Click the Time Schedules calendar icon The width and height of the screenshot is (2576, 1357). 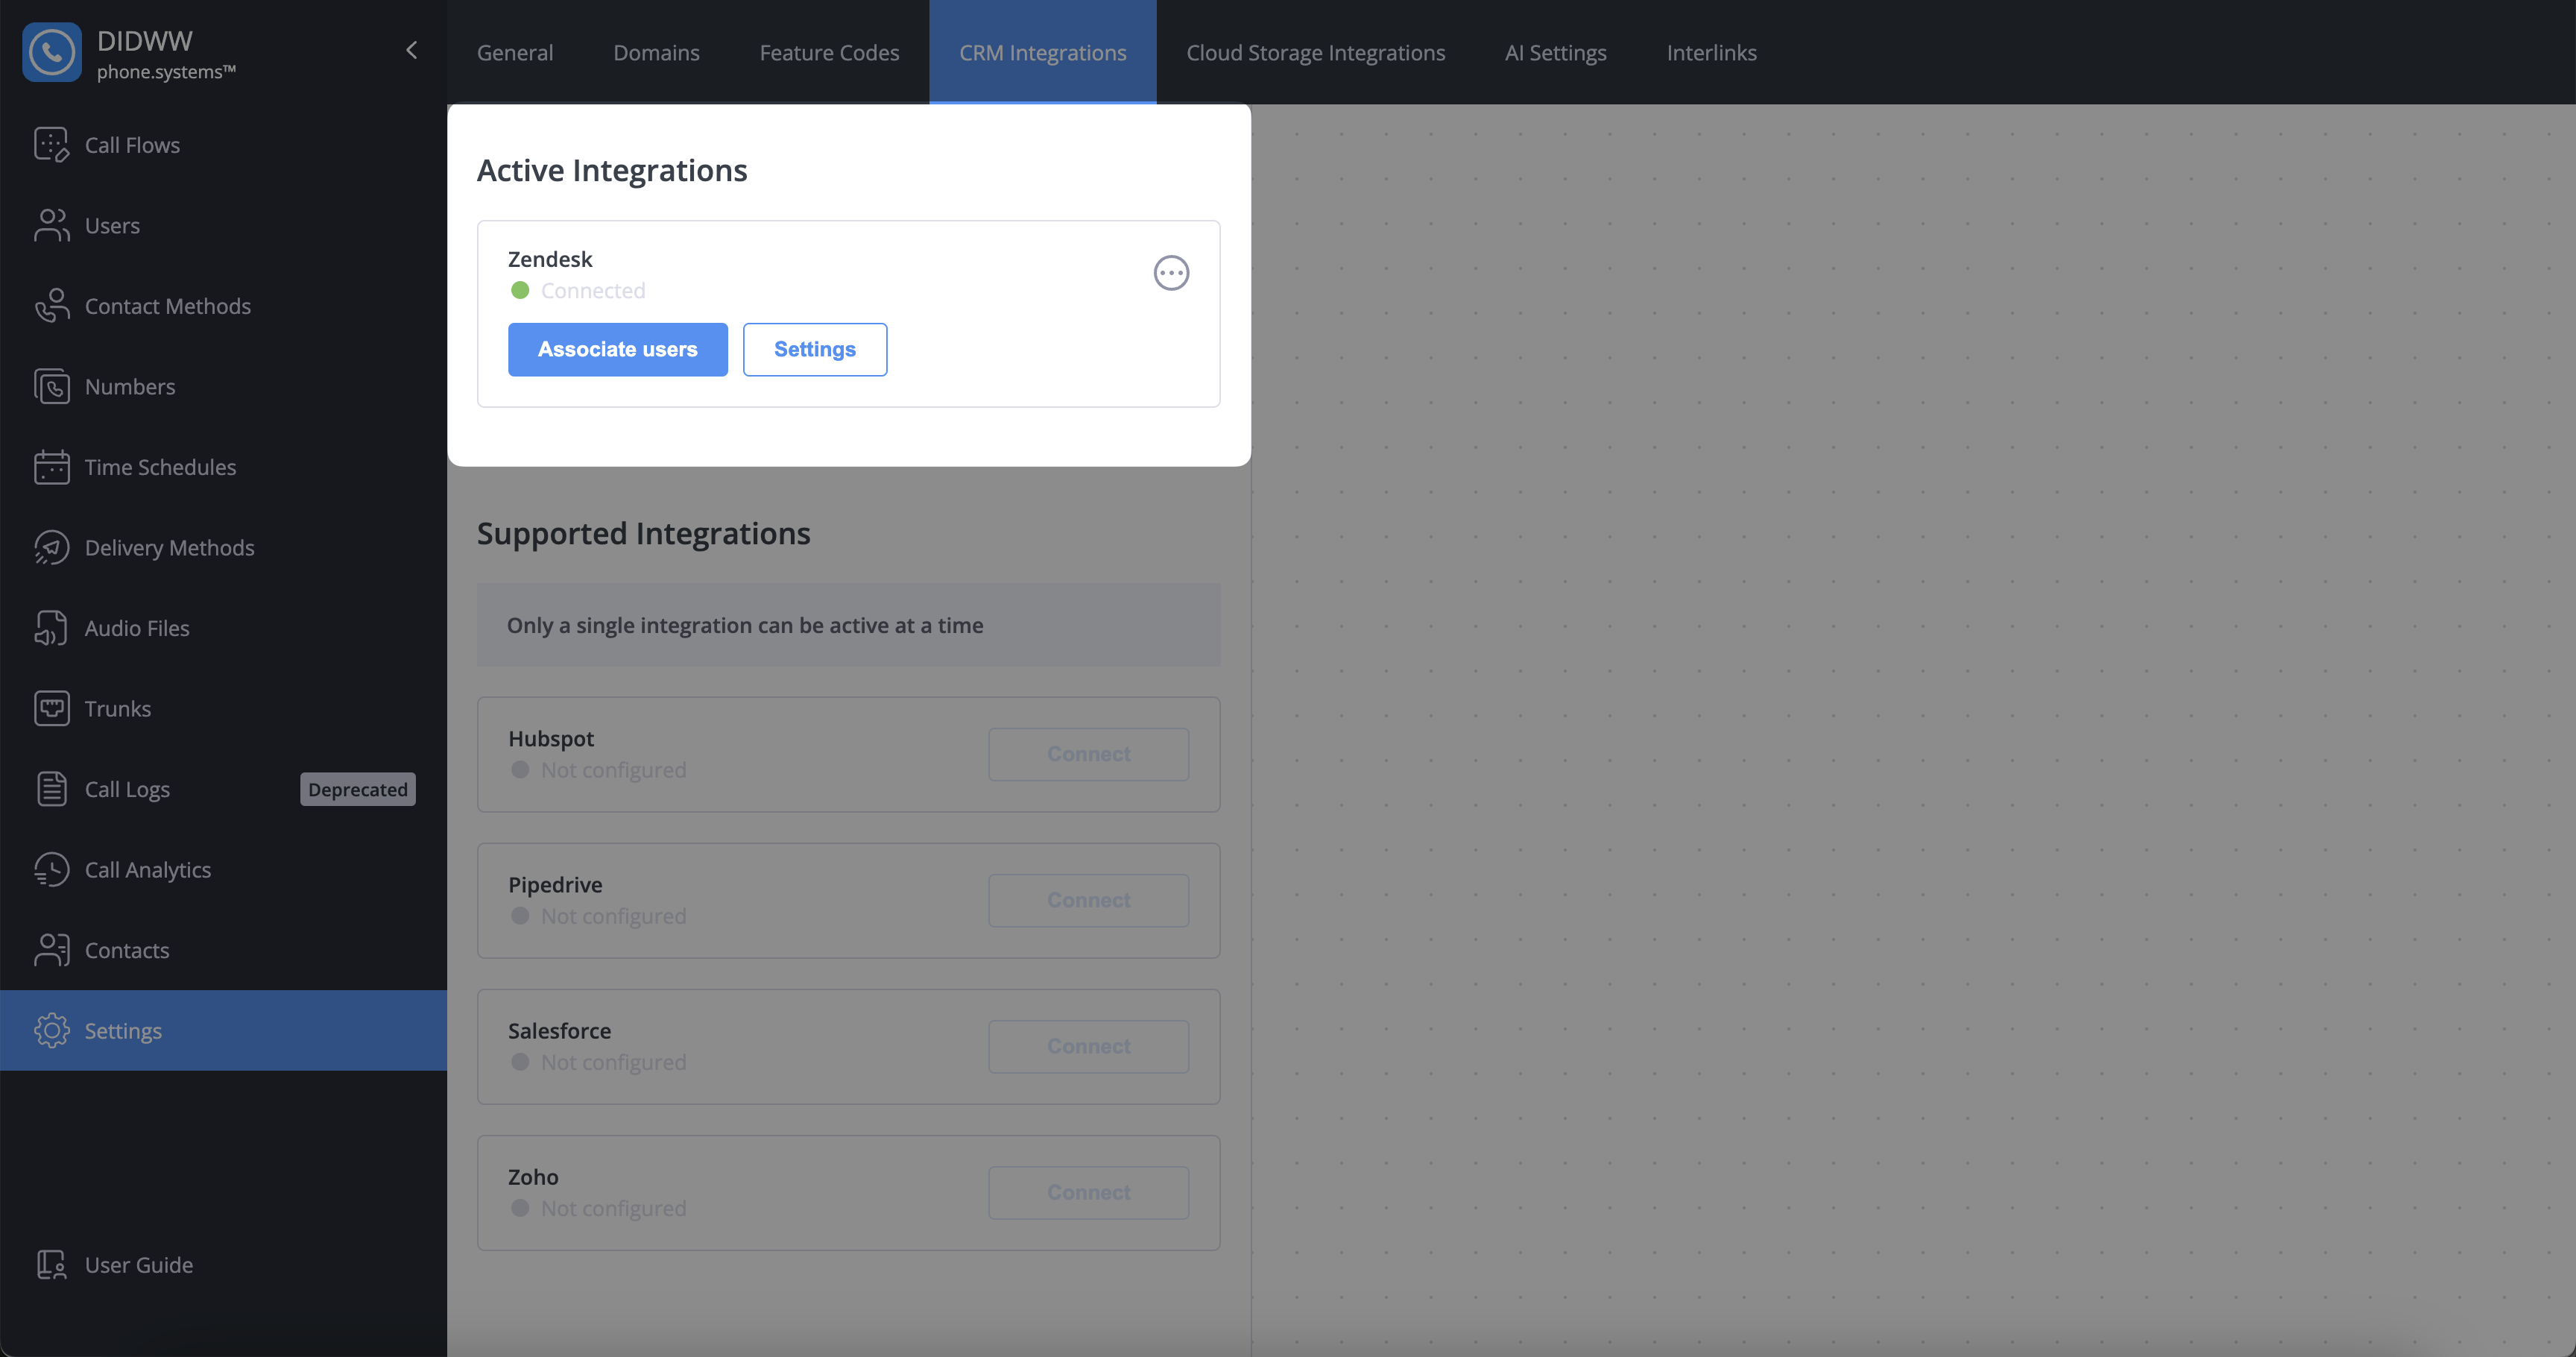[x=51, y=467]
